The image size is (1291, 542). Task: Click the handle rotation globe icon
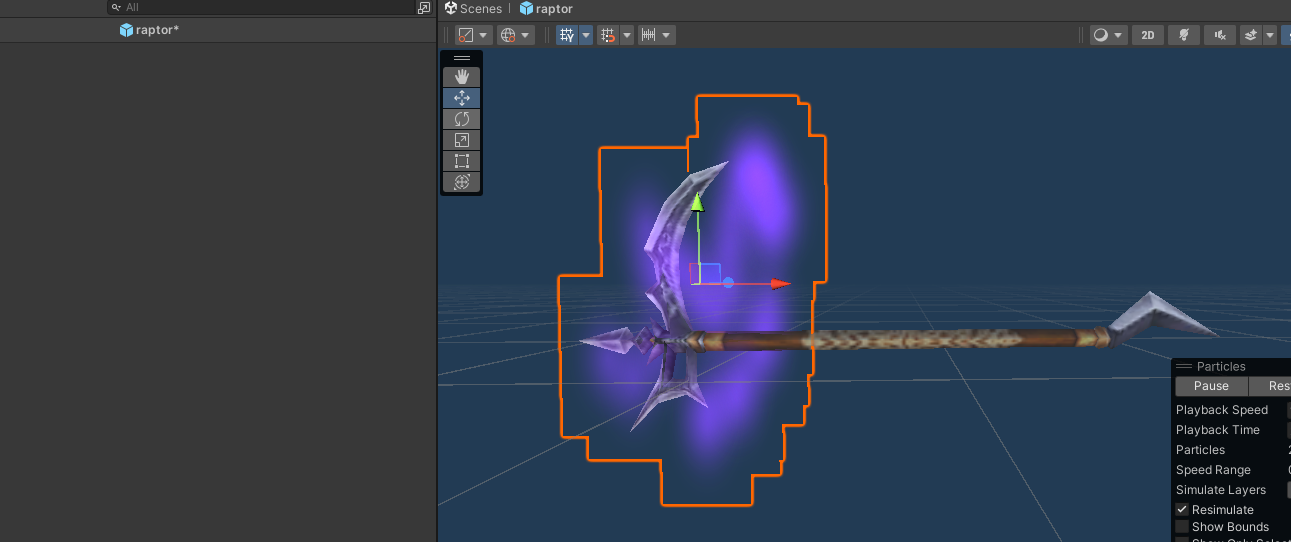click(508, 35)
